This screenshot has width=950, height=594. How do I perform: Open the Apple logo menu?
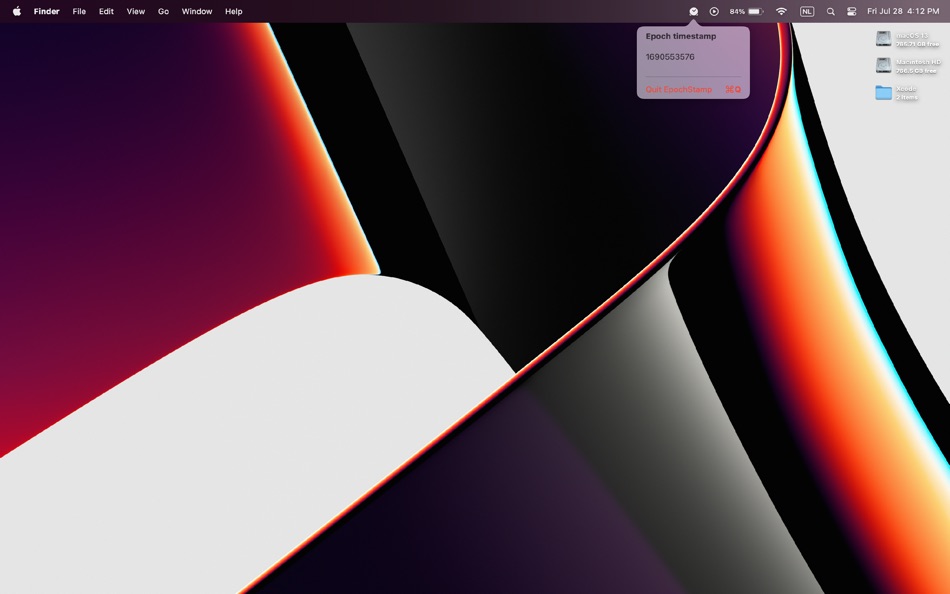click(17, 11)
